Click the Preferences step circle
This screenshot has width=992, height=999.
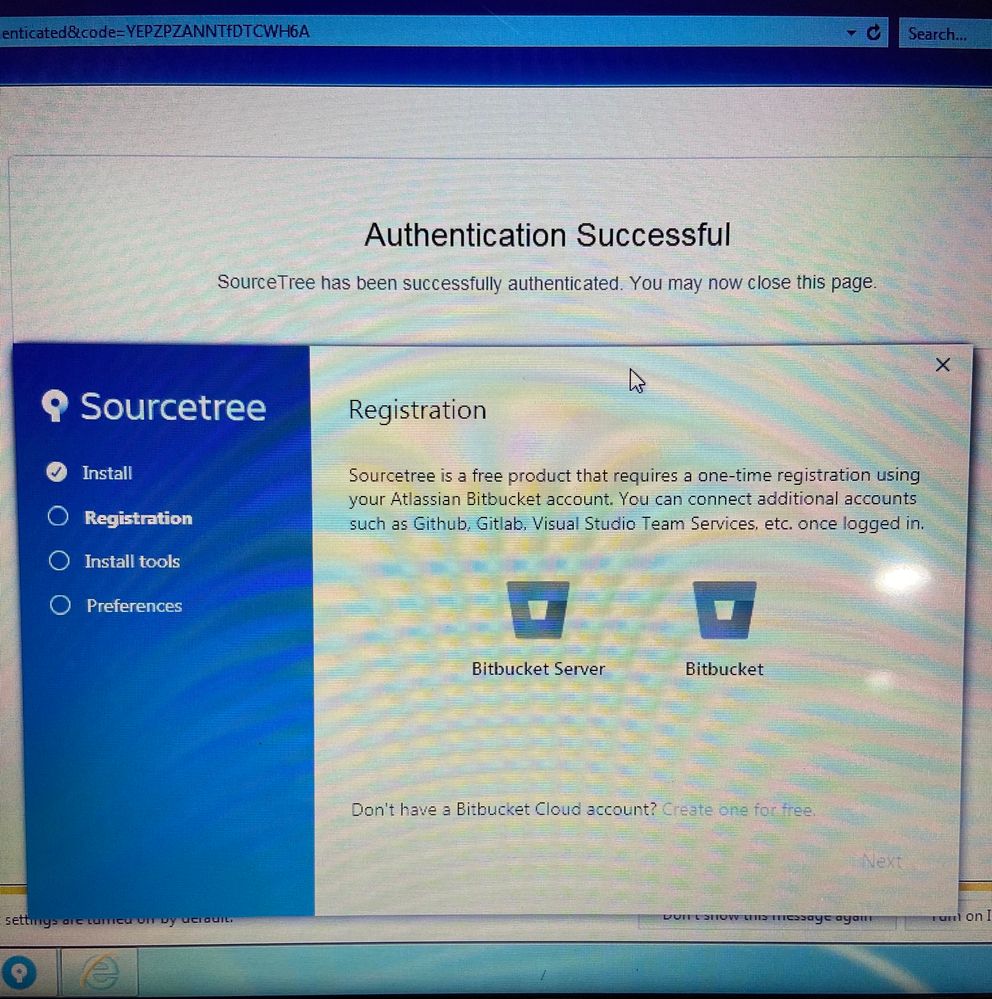[61, 605]
